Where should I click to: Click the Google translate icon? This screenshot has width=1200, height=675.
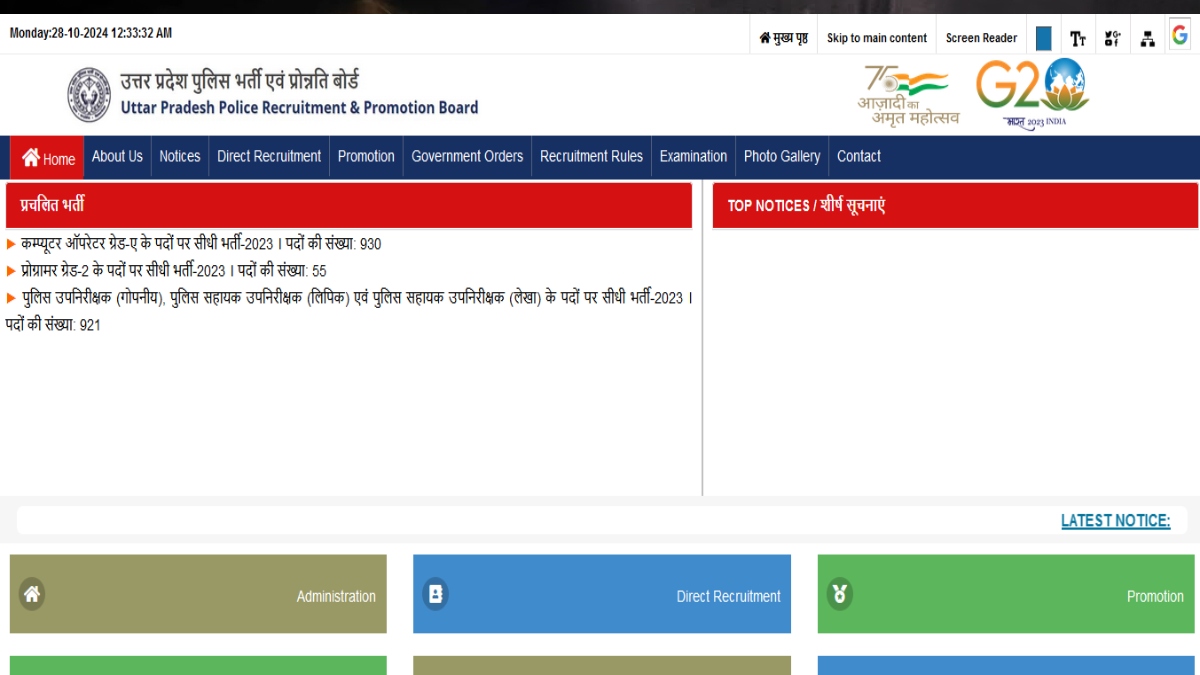pos(1180,36)
